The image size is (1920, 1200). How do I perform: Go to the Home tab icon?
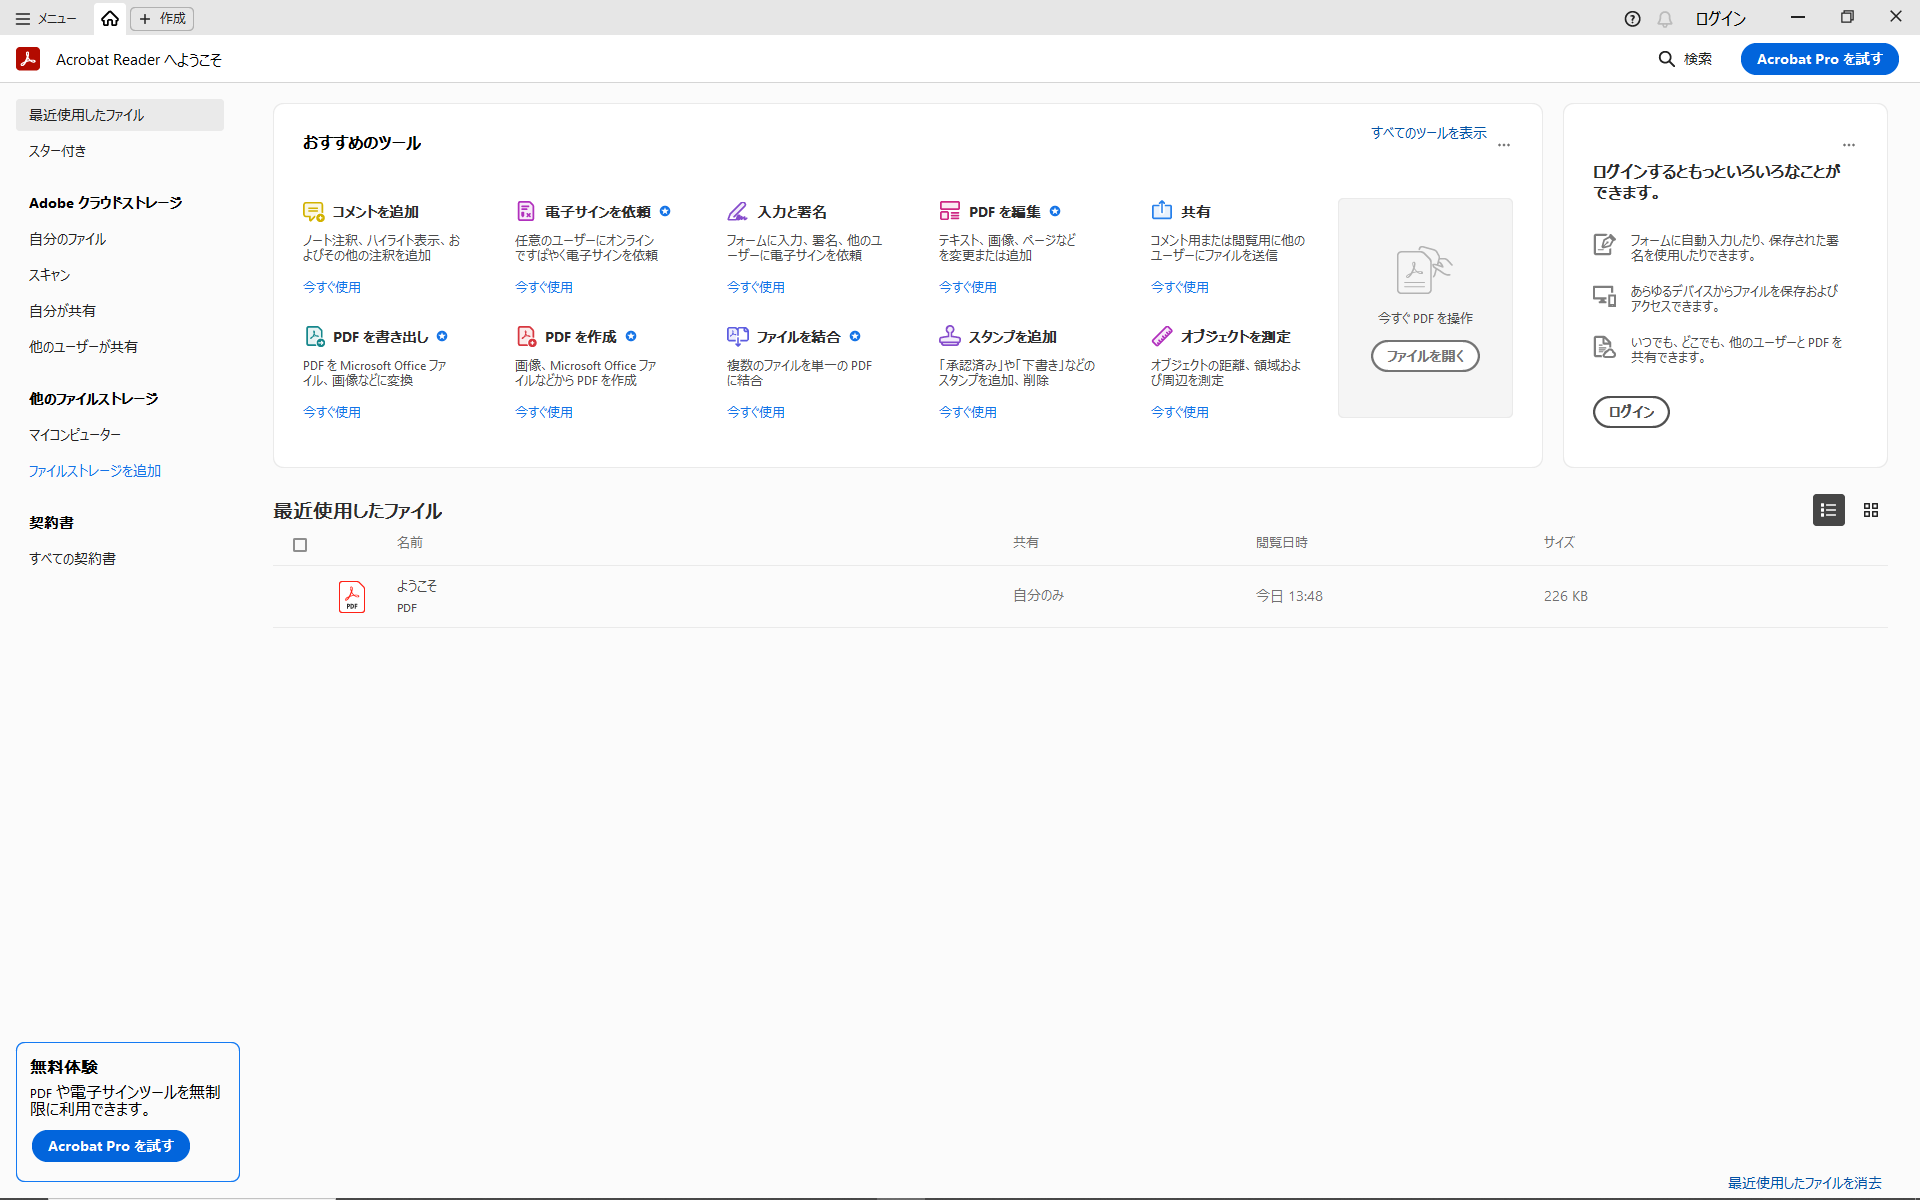pos(110,18)
